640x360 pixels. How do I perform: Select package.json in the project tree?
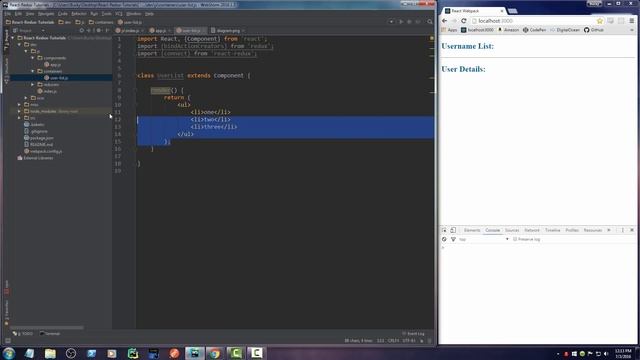click(x=39, y=138)
